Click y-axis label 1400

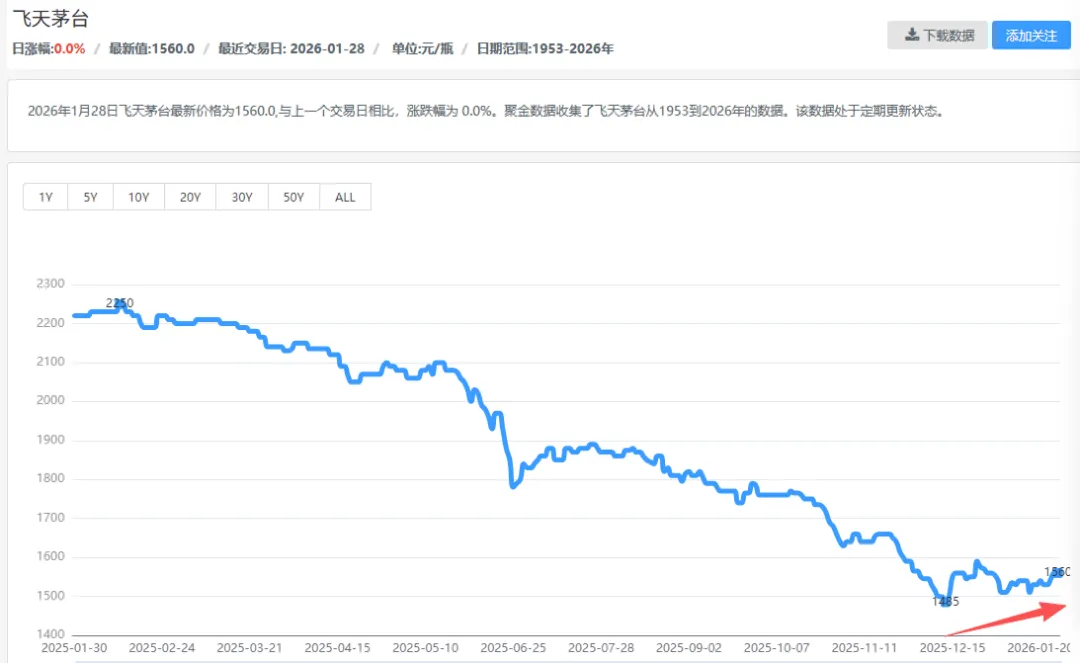point(50,634)
